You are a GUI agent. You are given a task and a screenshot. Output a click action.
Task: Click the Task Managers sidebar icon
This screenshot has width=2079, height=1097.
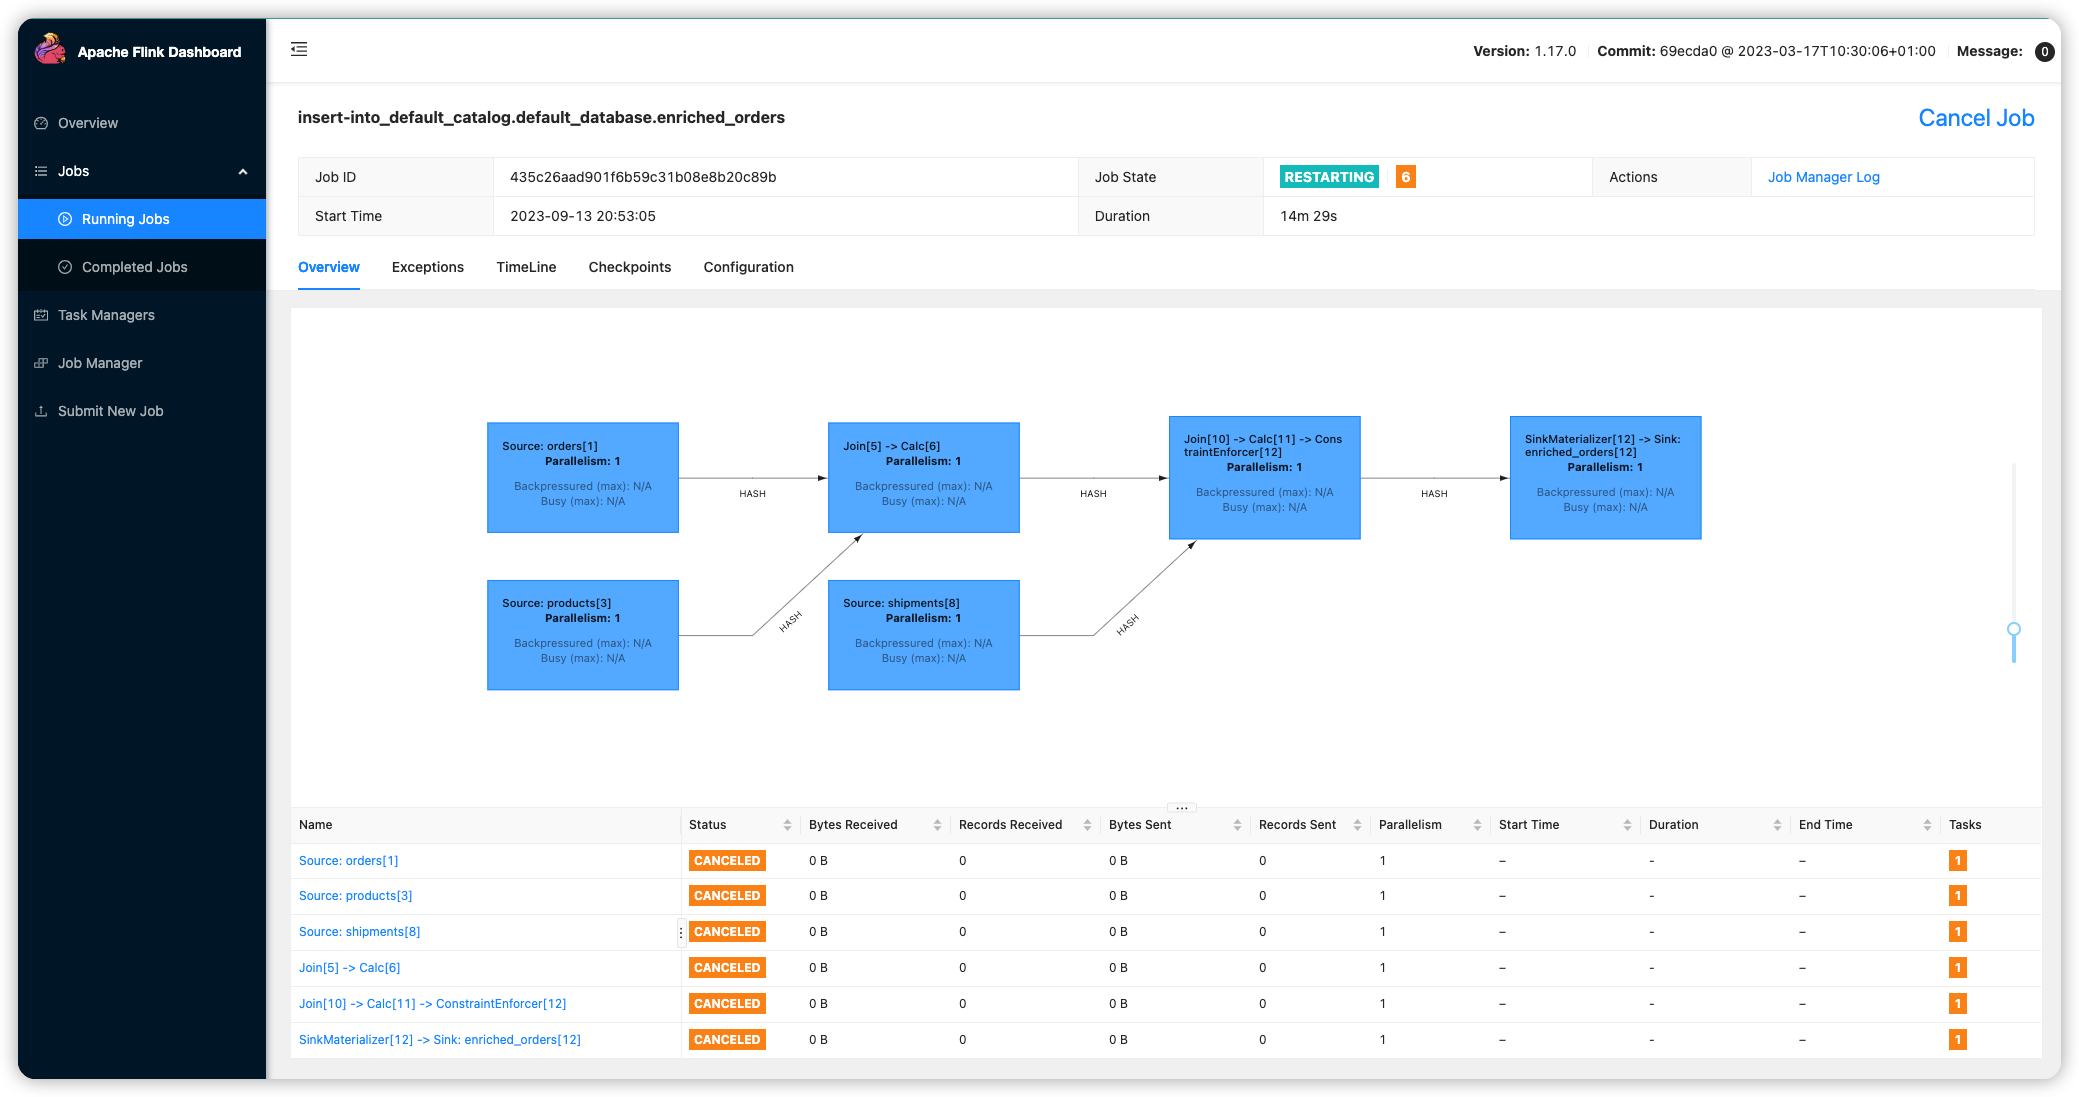tap(41, 315)
